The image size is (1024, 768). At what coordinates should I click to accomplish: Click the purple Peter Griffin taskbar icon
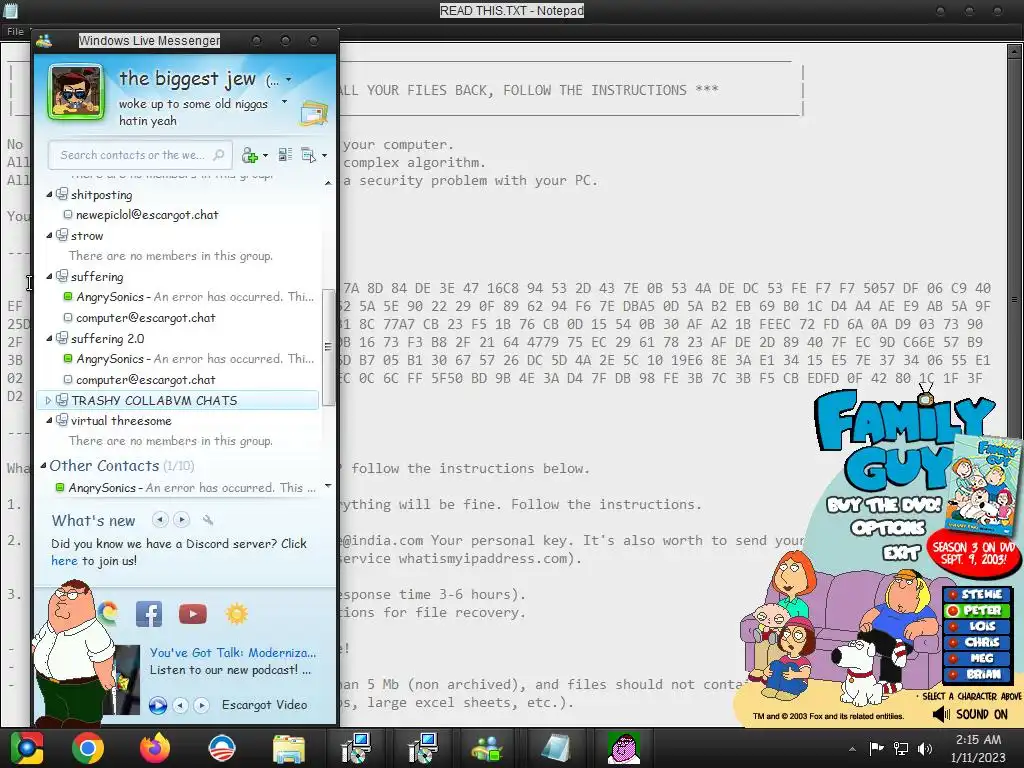(624, 748)
